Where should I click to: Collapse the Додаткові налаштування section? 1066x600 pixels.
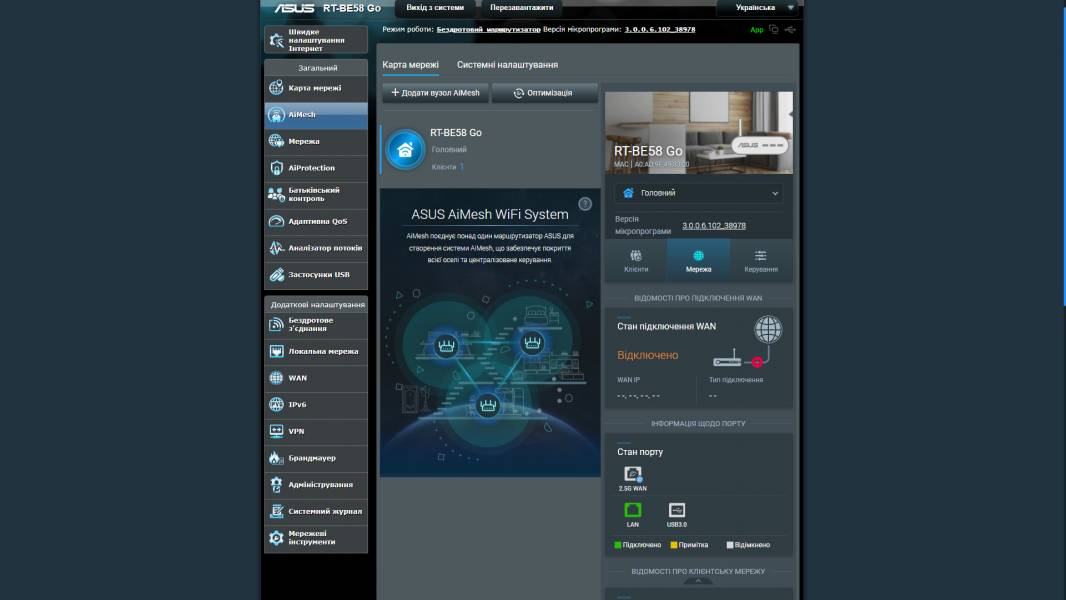coord(315,302)
